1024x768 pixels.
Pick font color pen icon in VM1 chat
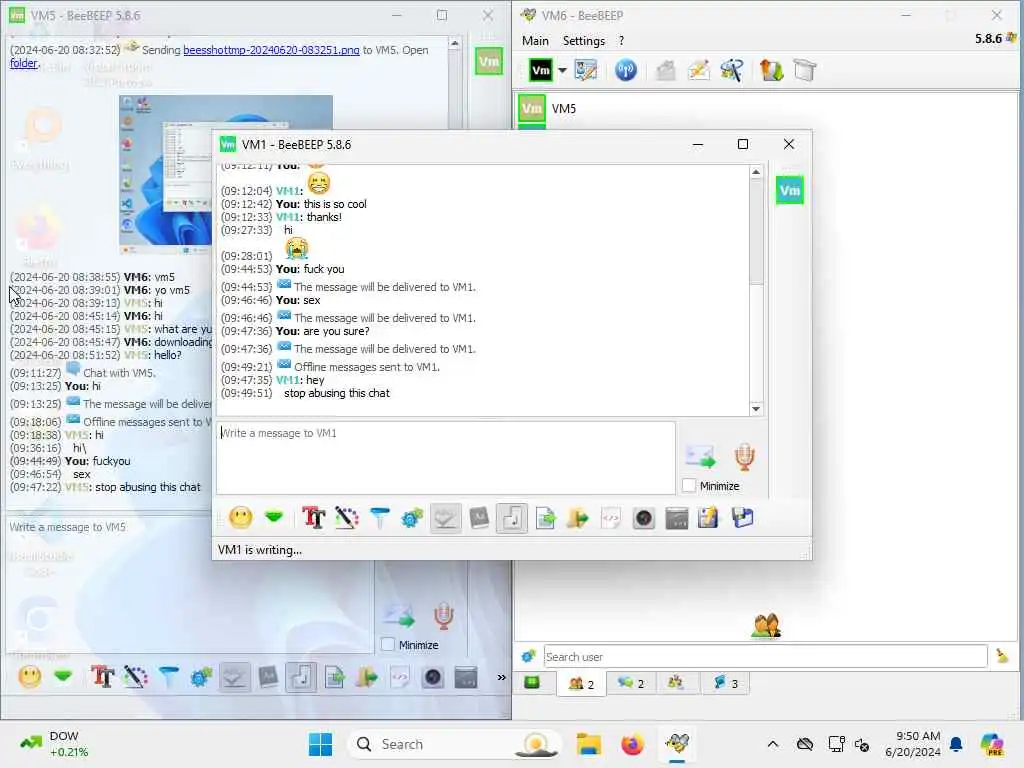(x=346, y=519)
